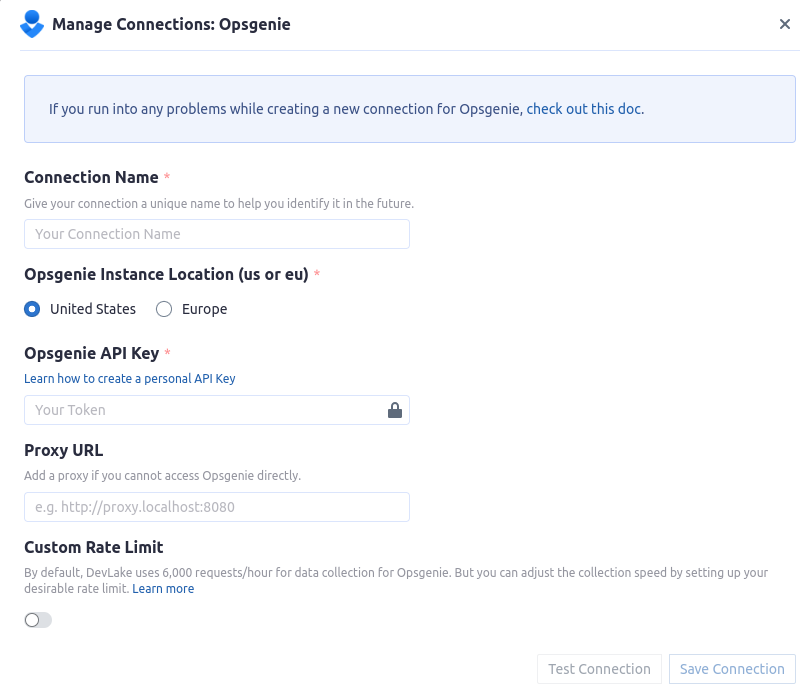
Task: Click the padlock icon in the token field
Action: pos(394,409)
